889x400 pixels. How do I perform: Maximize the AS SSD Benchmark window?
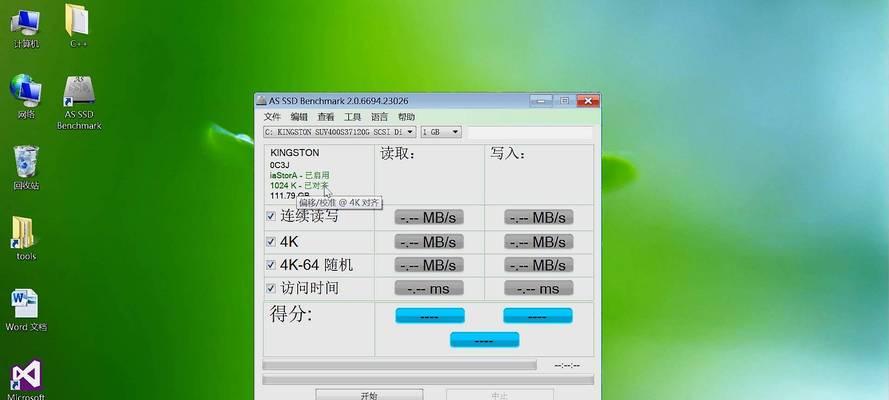(x=564, y=101)
